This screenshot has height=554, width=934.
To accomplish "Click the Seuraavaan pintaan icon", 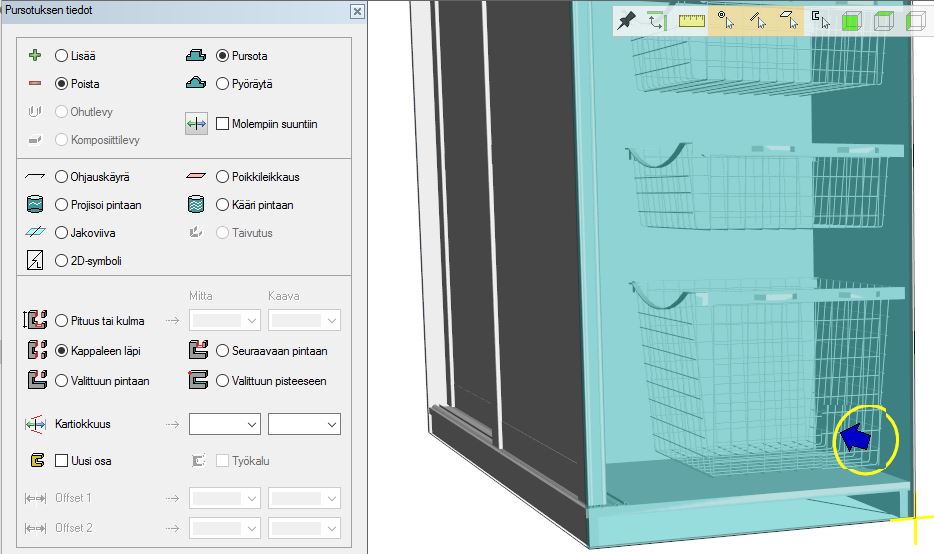I will pos(198,350).
